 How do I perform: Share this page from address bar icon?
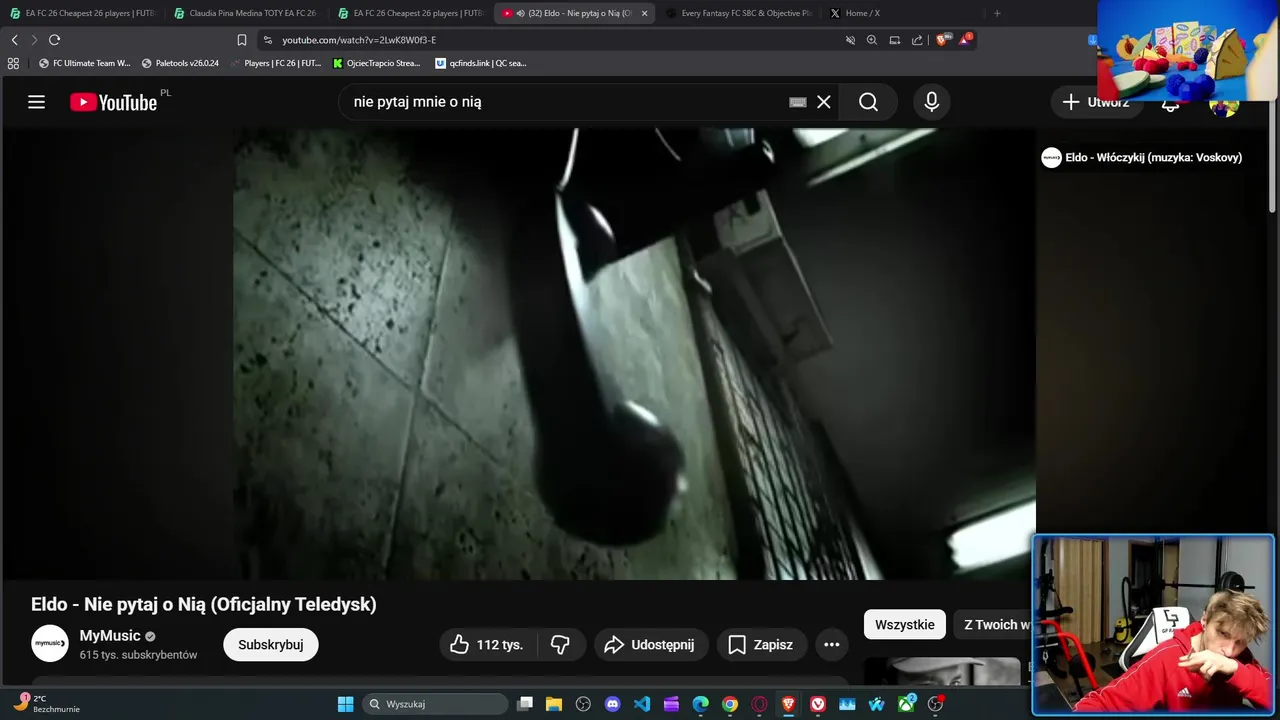(x=917, y=40)
